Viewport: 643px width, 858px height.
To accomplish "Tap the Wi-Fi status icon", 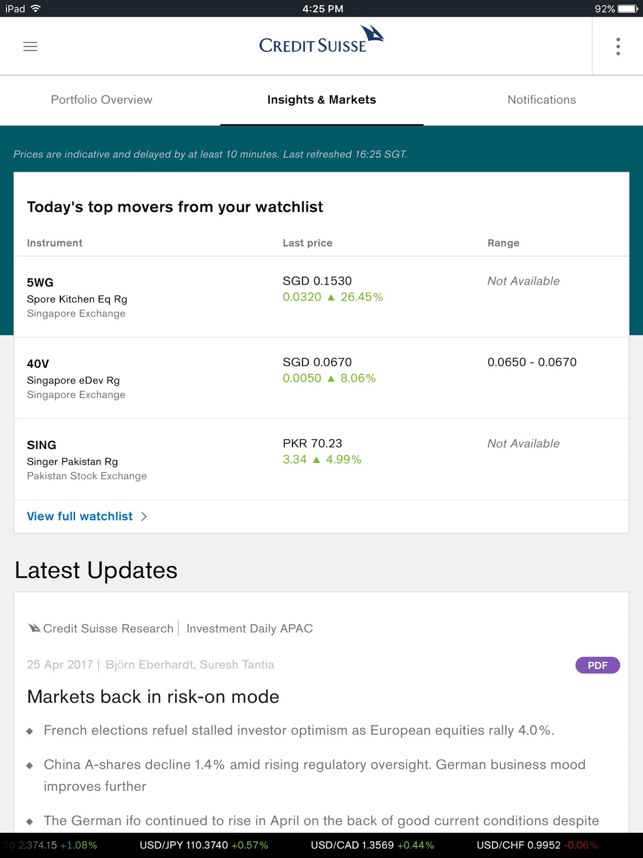I will tap(36, 8).
